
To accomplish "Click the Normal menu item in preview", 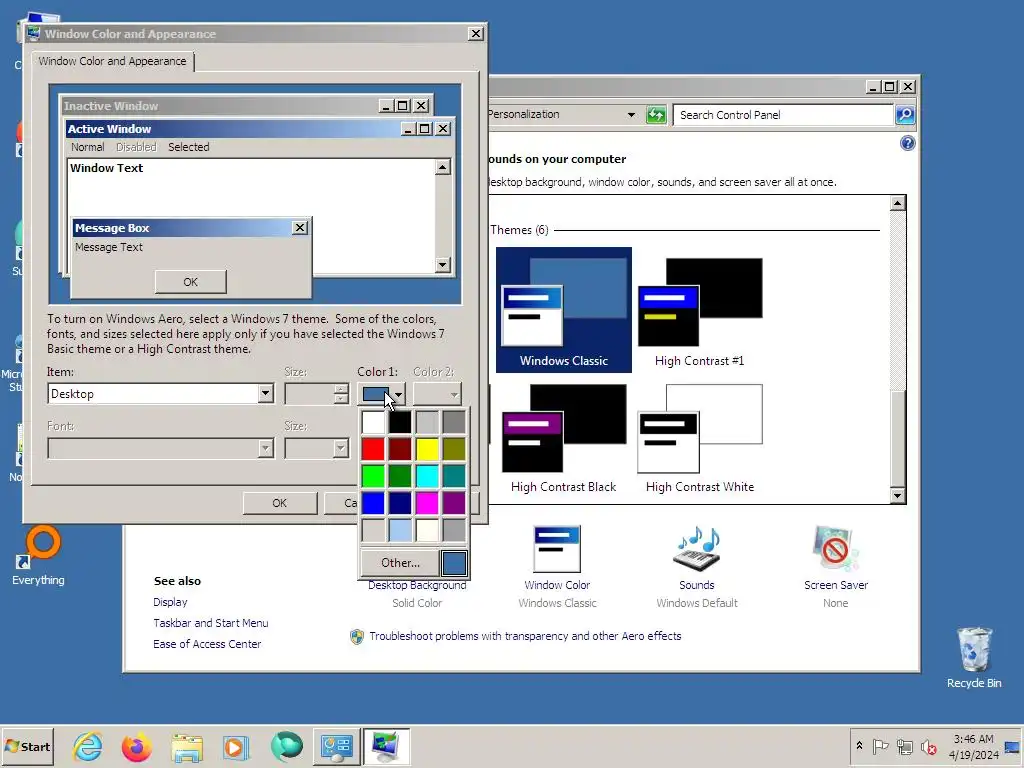I will [x=88, y=147].
